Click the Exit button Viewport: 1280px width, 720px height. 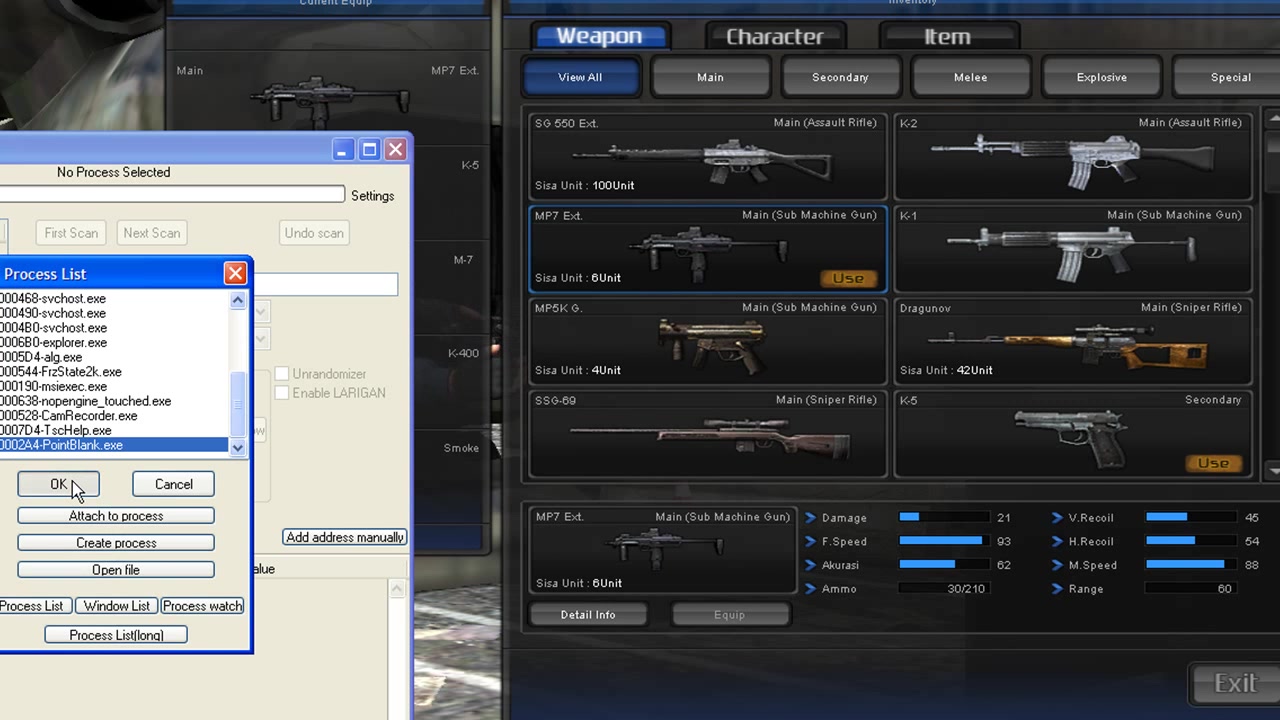click(x=1235, y=683)
